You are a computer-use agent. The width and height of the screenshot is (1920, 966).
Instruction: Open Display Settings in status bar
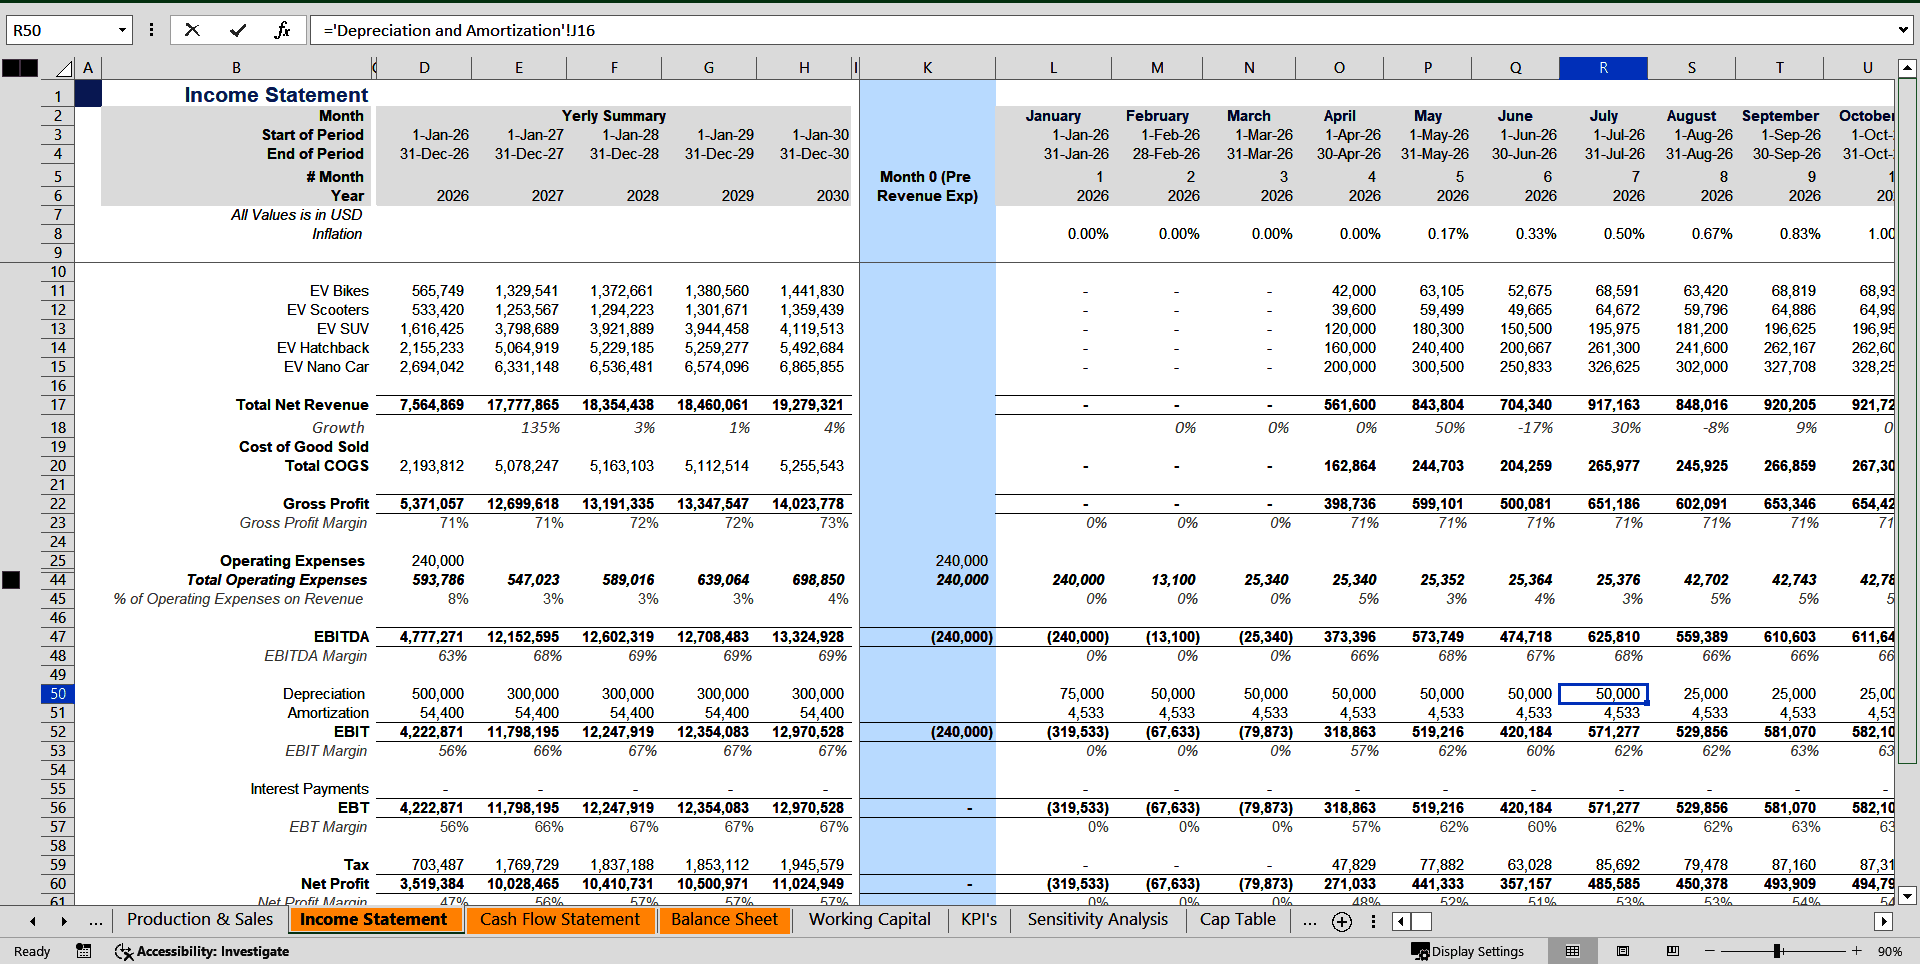click(x=1468, y=951)
